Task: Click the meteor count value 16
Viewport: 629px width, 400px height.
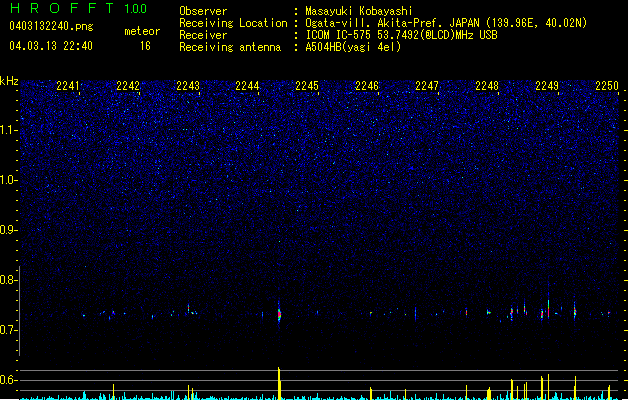Action: pos(145,46)
